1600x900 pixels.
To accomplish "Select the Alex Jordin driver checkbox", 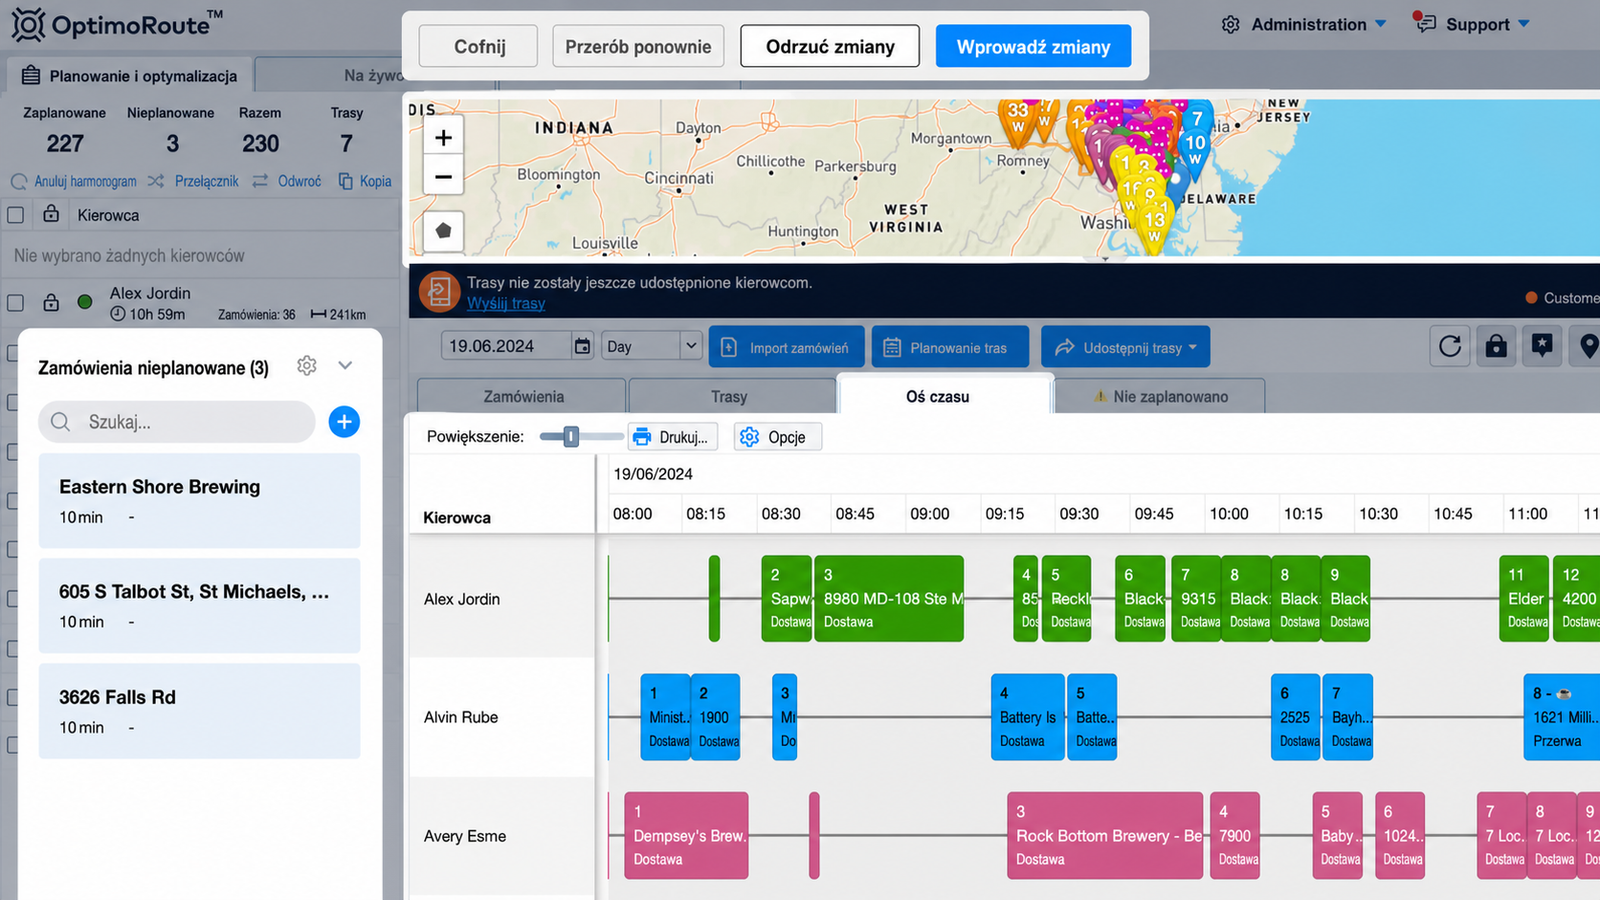I will click(x=15, y=302).
